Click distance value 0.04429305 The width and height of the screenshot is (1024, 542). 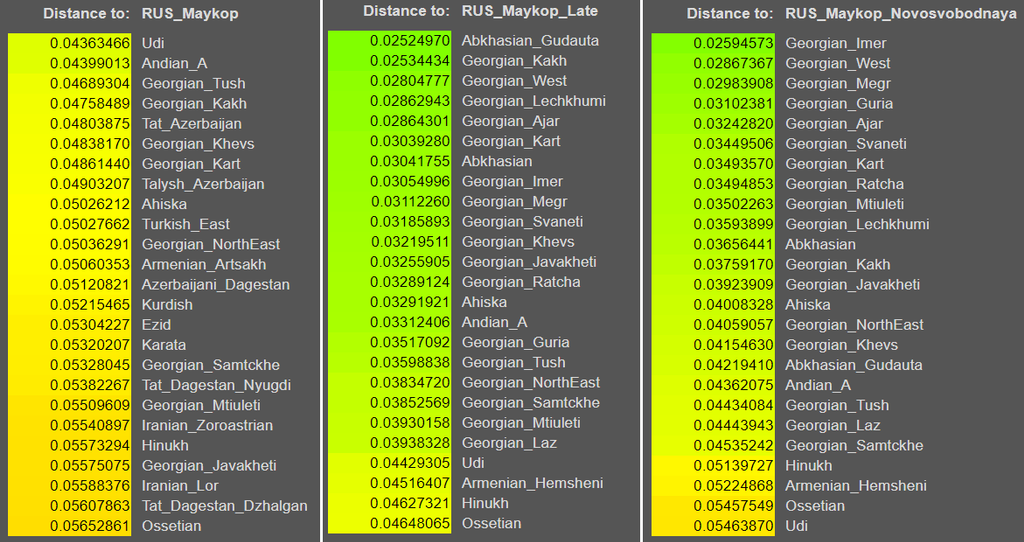point(409,463)
